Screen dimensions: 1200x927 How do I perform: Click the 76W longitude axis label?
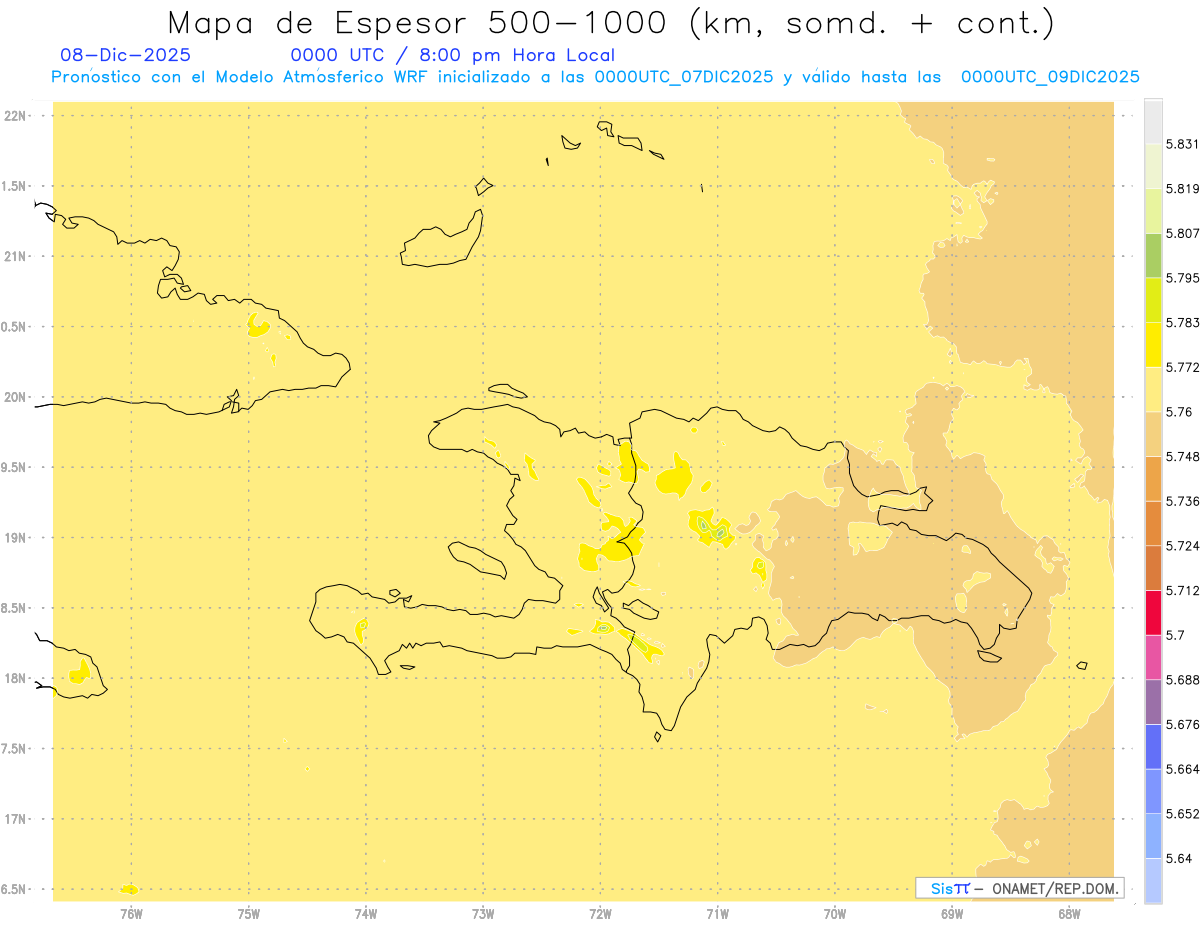131,913
